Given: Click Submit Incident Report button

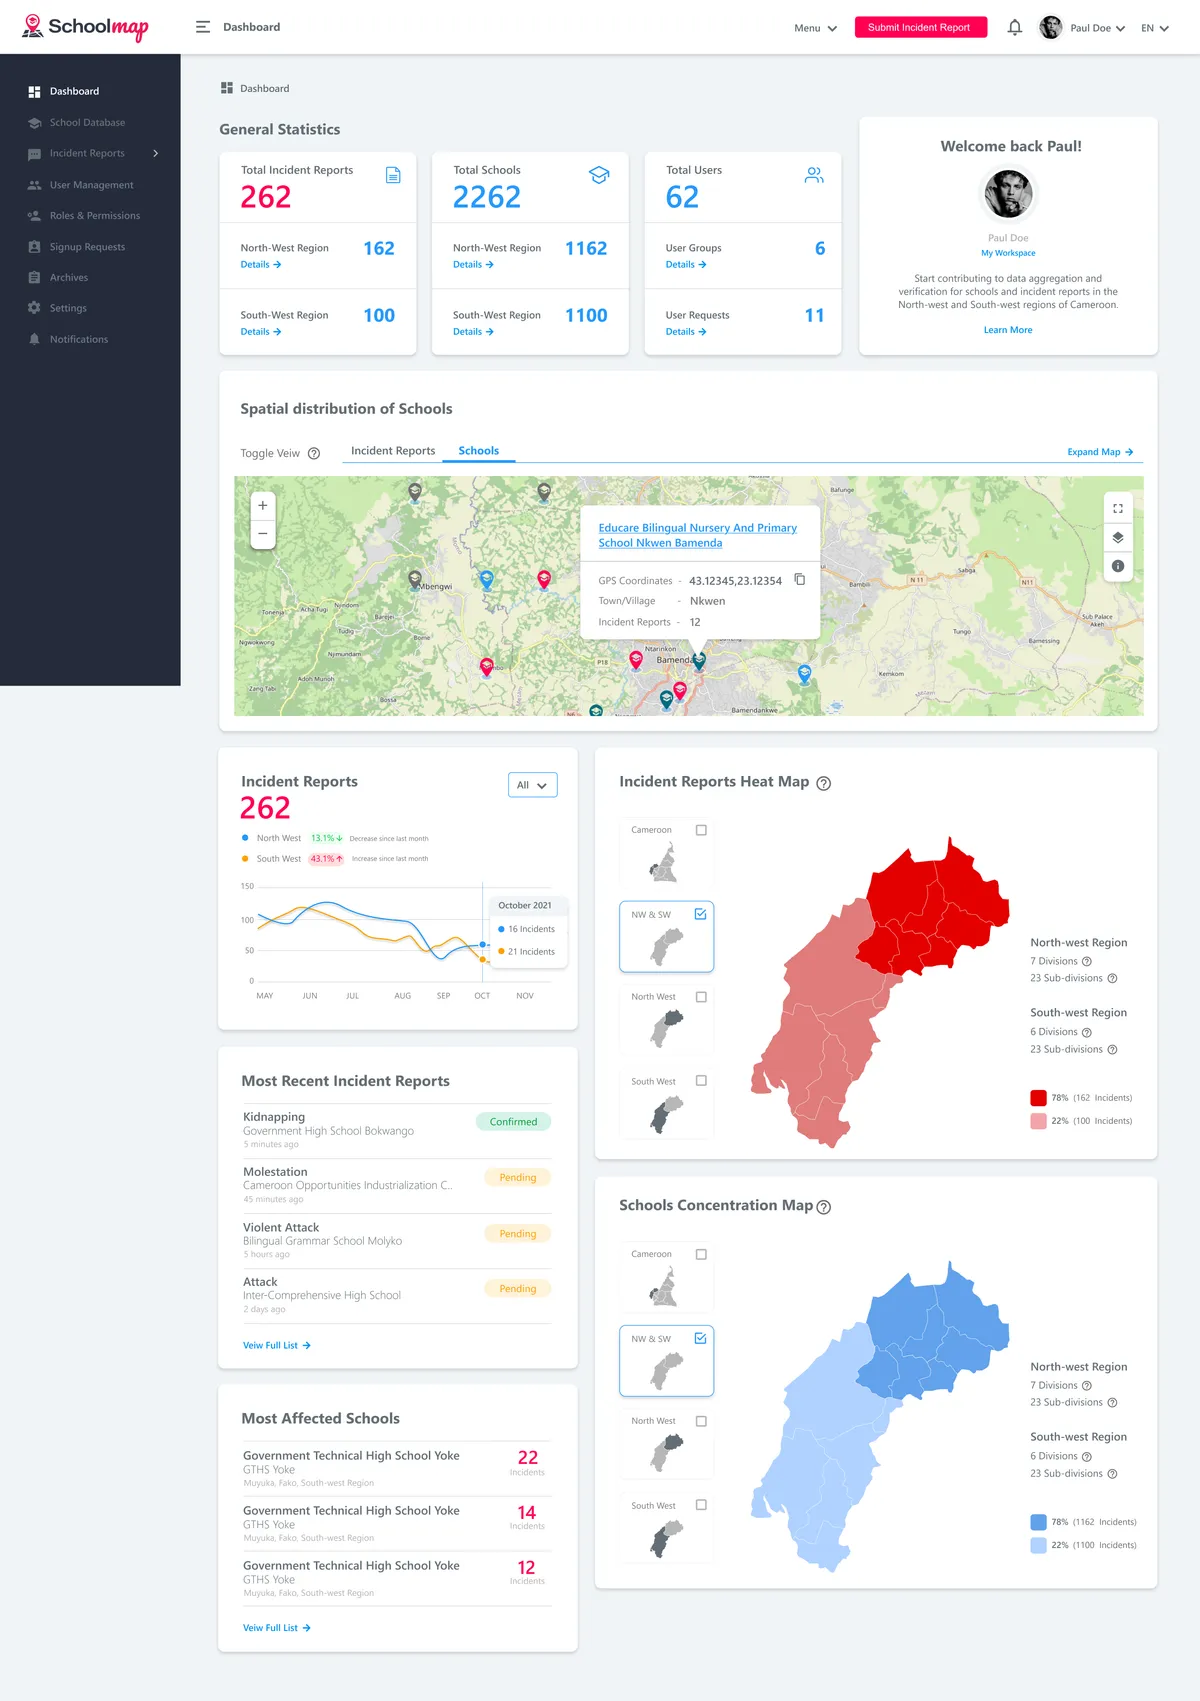Looking at the screenshot, I should click(920, 27).
